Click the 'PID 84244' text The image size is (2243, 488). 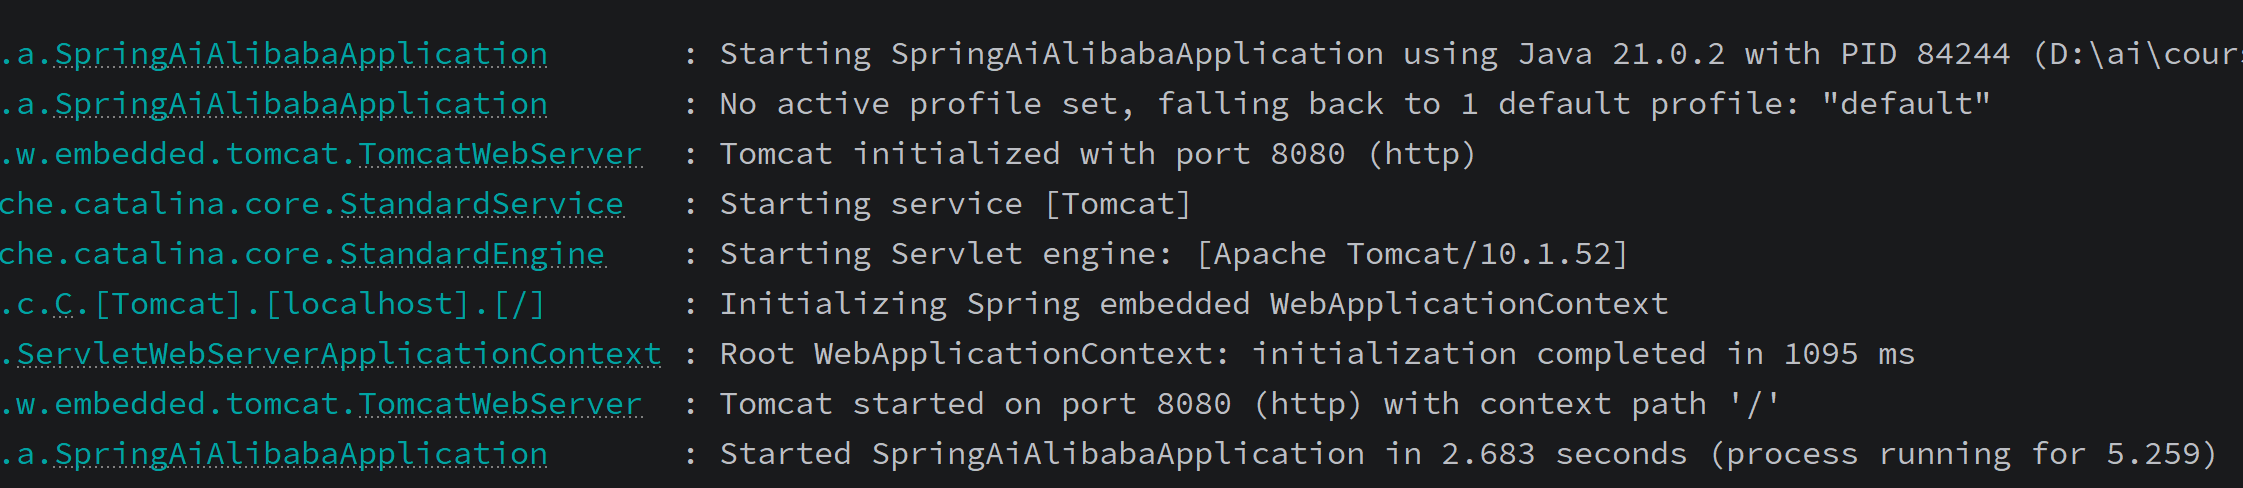tap(1925, 54)
